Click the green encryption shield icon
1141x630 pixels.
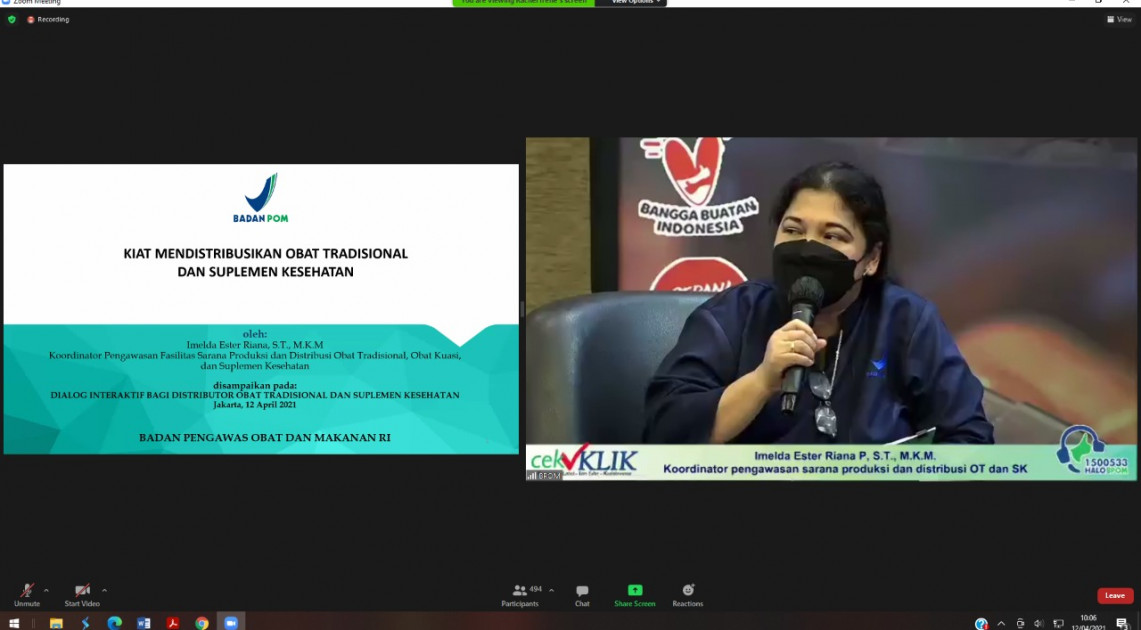(12, 19)
